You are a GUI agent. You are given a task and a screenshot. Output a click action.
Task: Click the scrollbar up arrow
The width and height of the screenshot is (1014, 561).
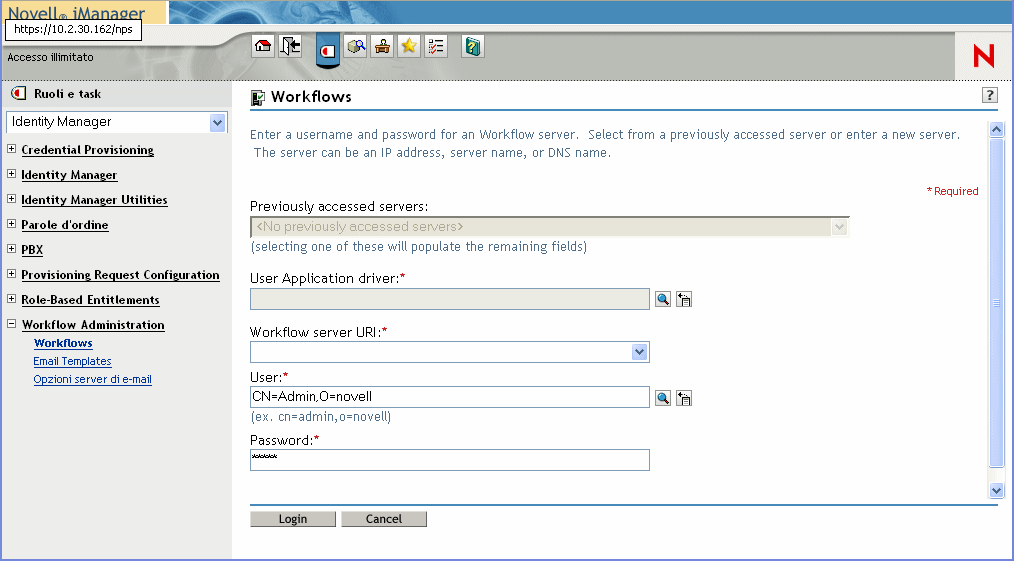click(x=997, y=129)
